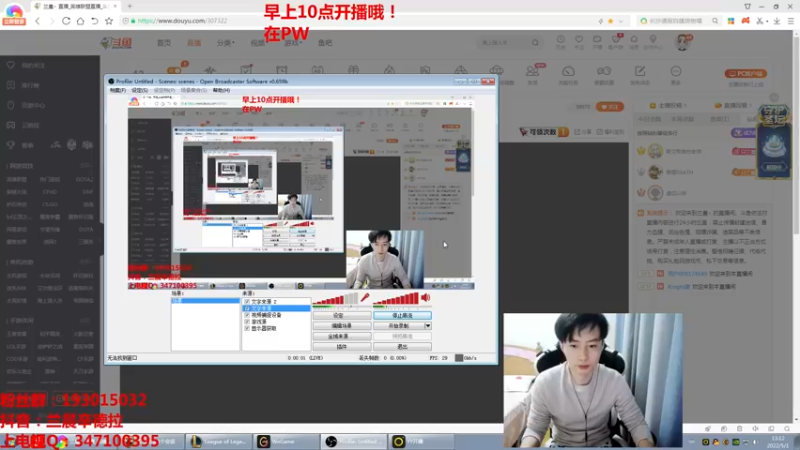
Task: Click OBS 编辑场景 button
Action: pos(342,326)
